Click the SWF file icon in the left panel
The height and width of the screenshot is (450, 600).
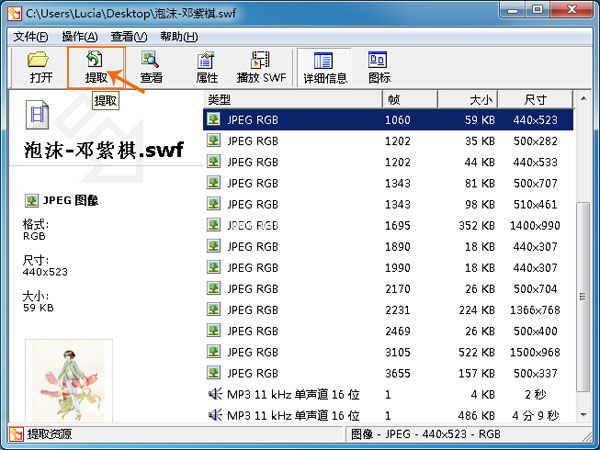(x=37, y=114)
